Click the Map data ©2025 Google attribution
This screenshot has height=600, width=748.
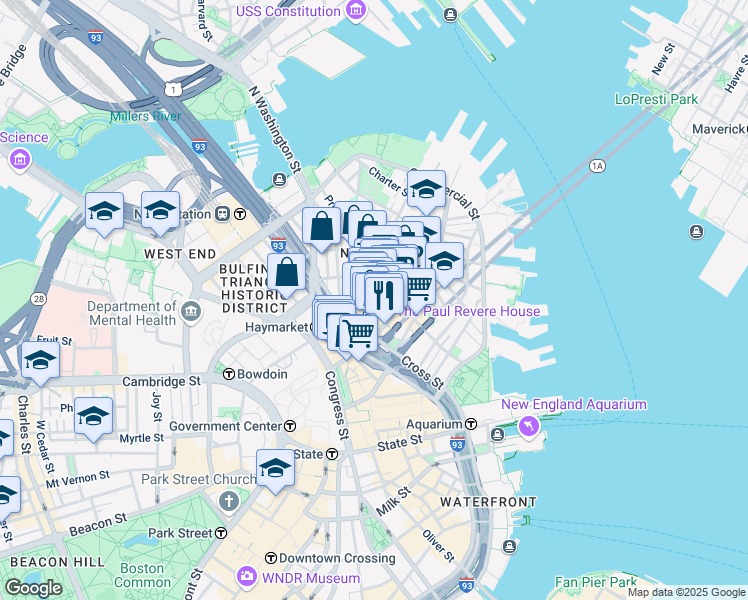click(686, 593)
